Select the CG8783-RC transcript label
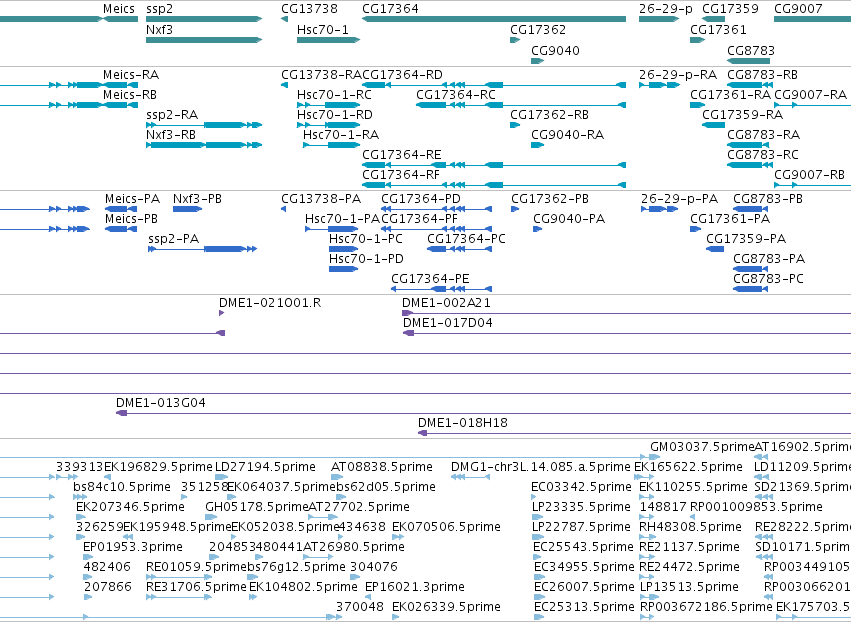851x622 pixels. [763, 155]
